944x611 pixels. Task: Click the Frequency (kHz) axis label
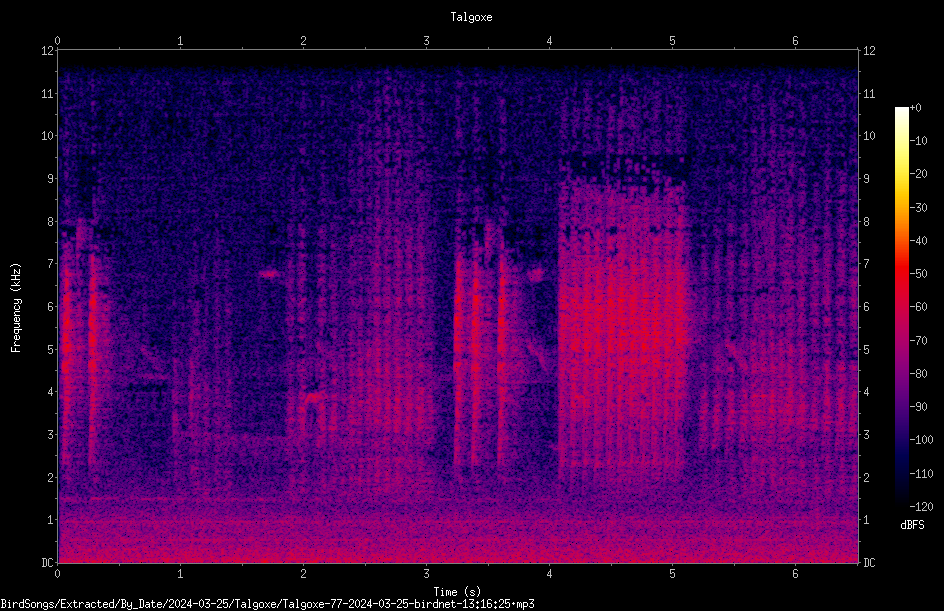pyautogui.click(x=16, y=307)
